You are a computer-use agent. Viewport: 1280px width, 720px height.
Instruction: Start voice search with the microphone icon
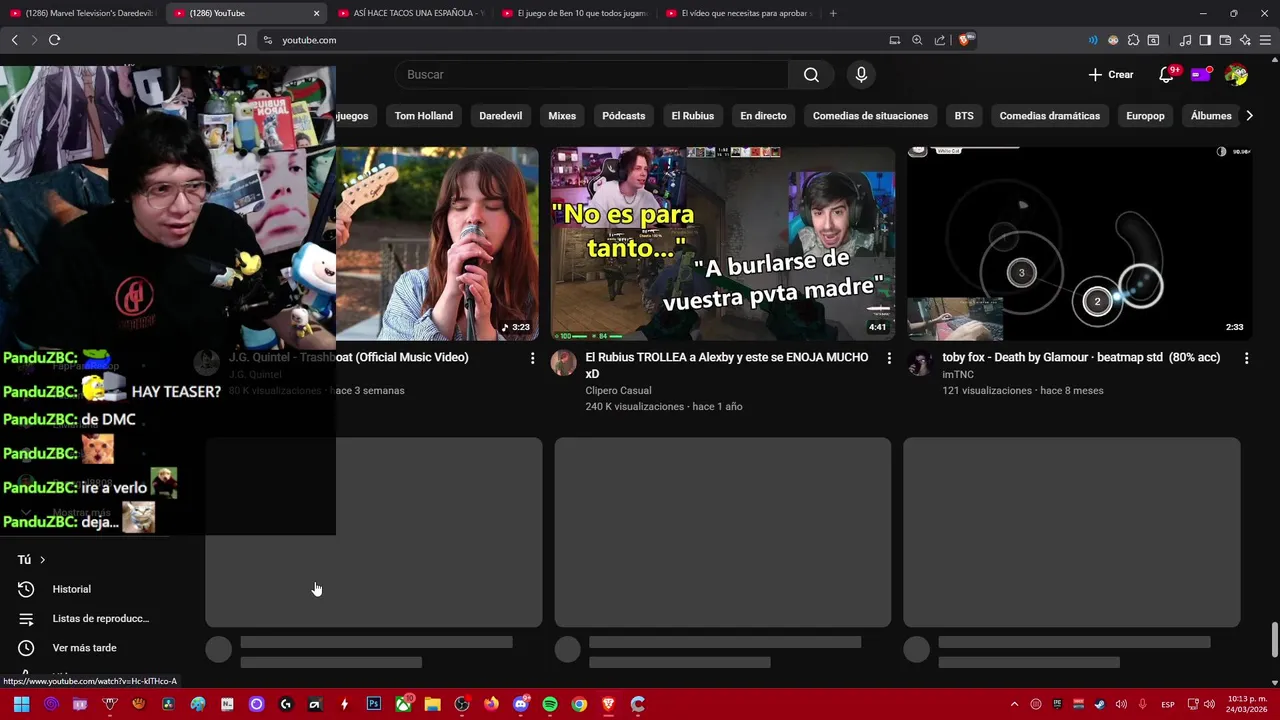(x=861, y=75)
